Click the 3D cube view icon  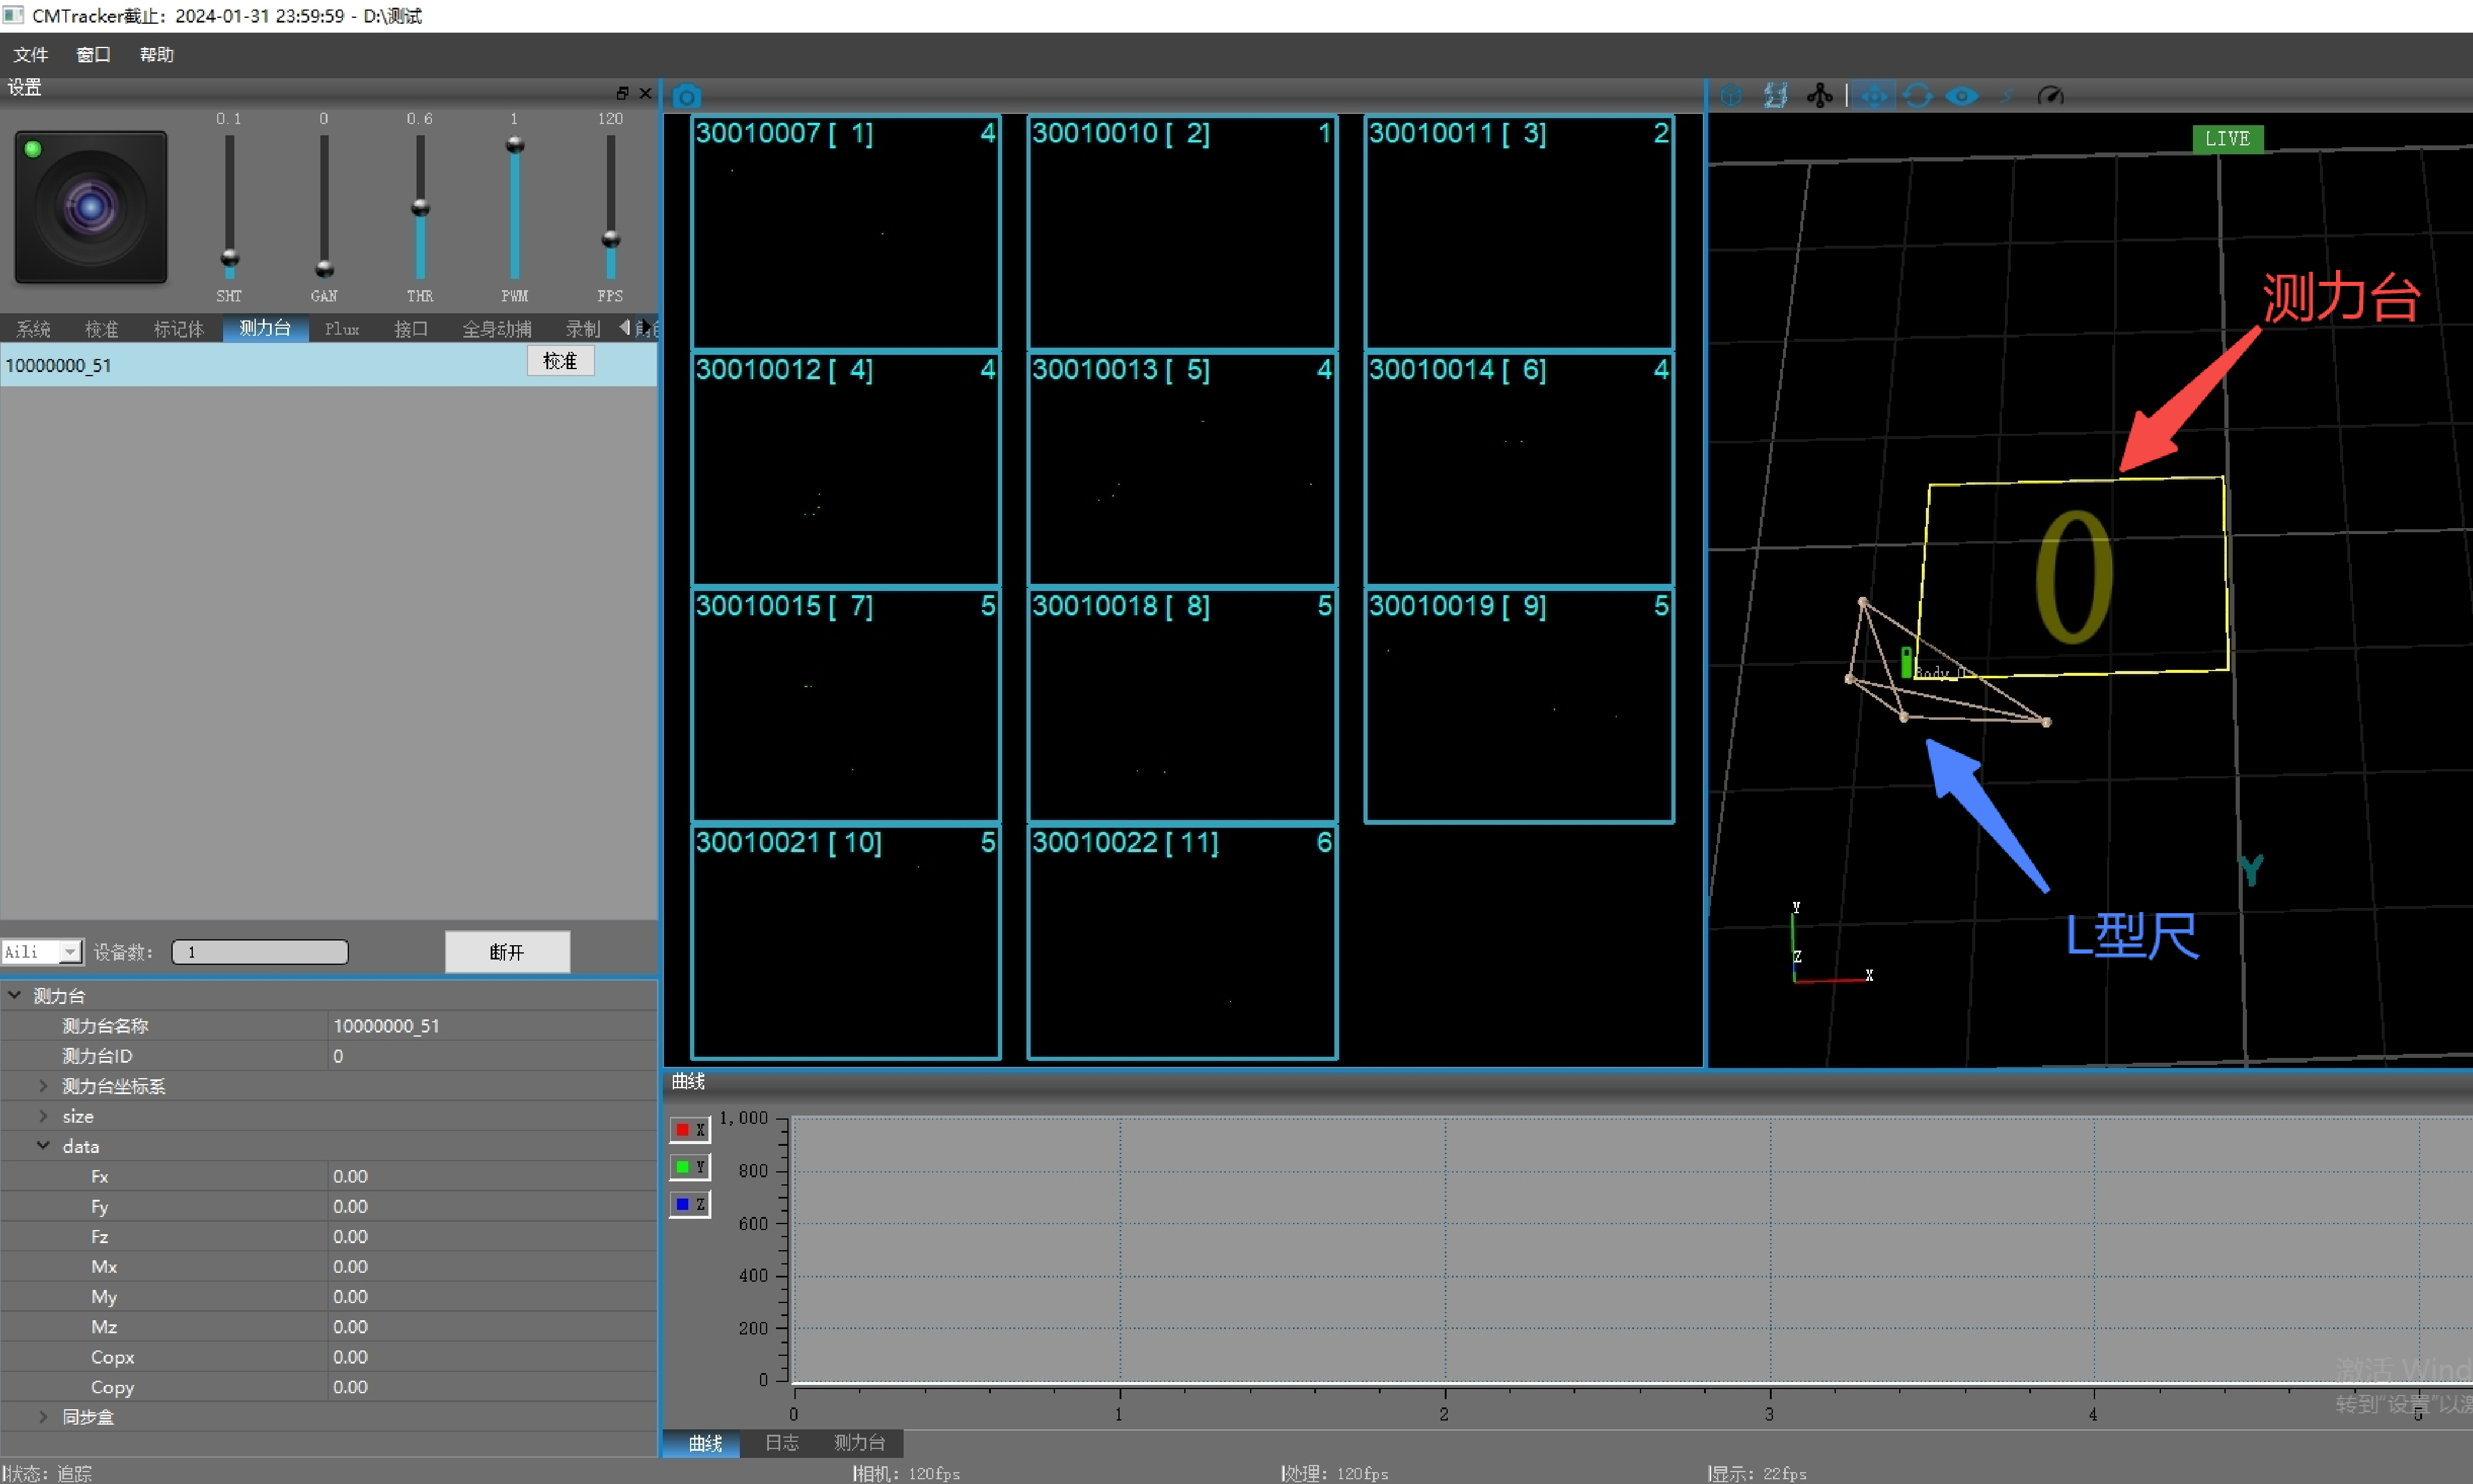pyautogui.click(x=1731, y=96)
